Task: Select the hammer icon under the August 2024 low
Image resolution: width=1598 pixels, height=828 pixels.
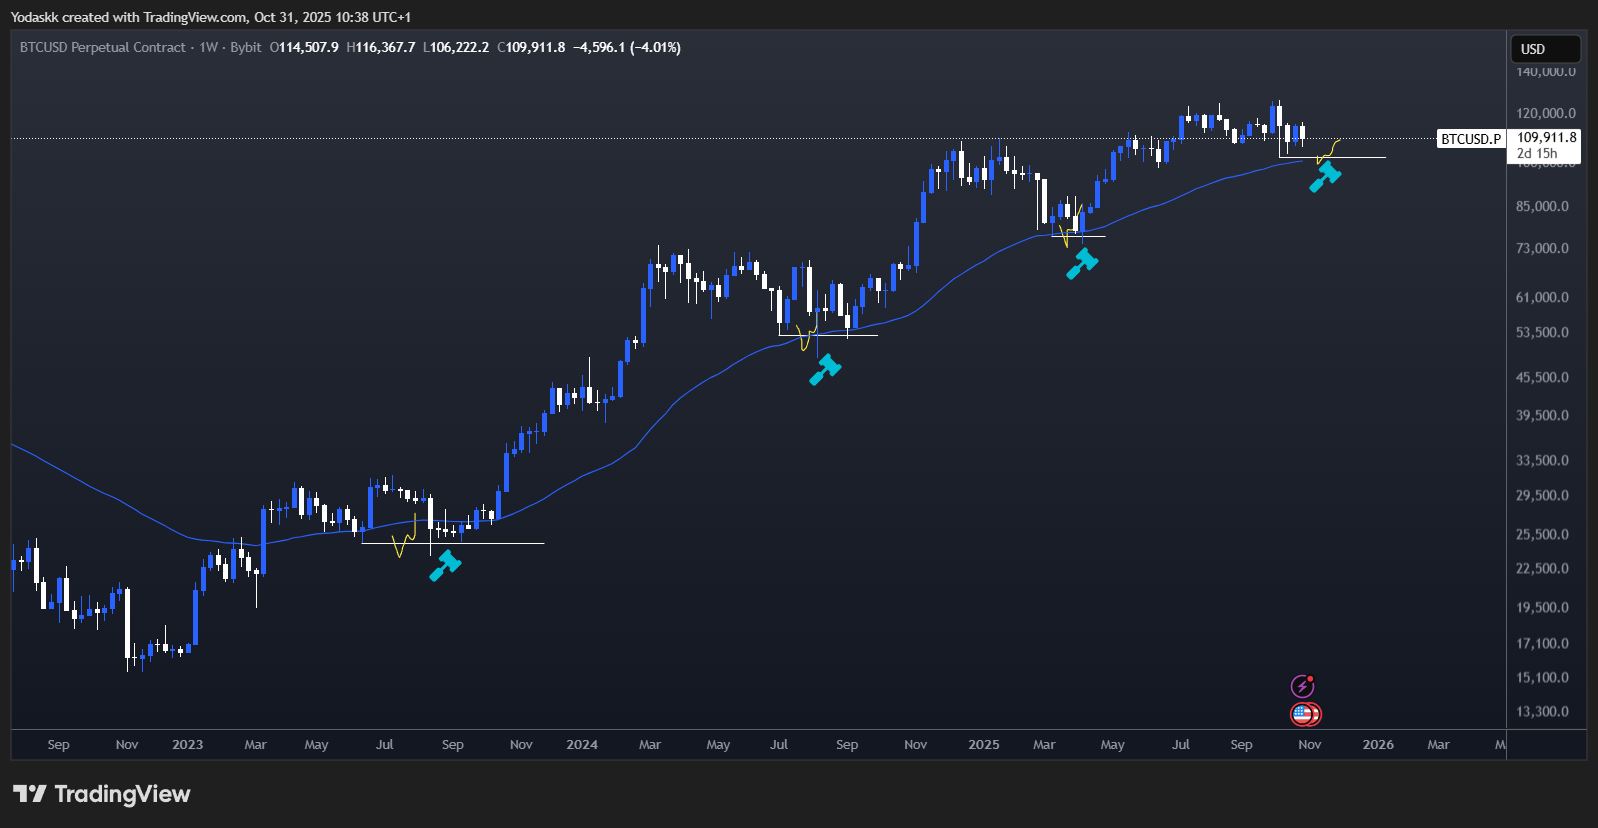Action: pos(825,369)
